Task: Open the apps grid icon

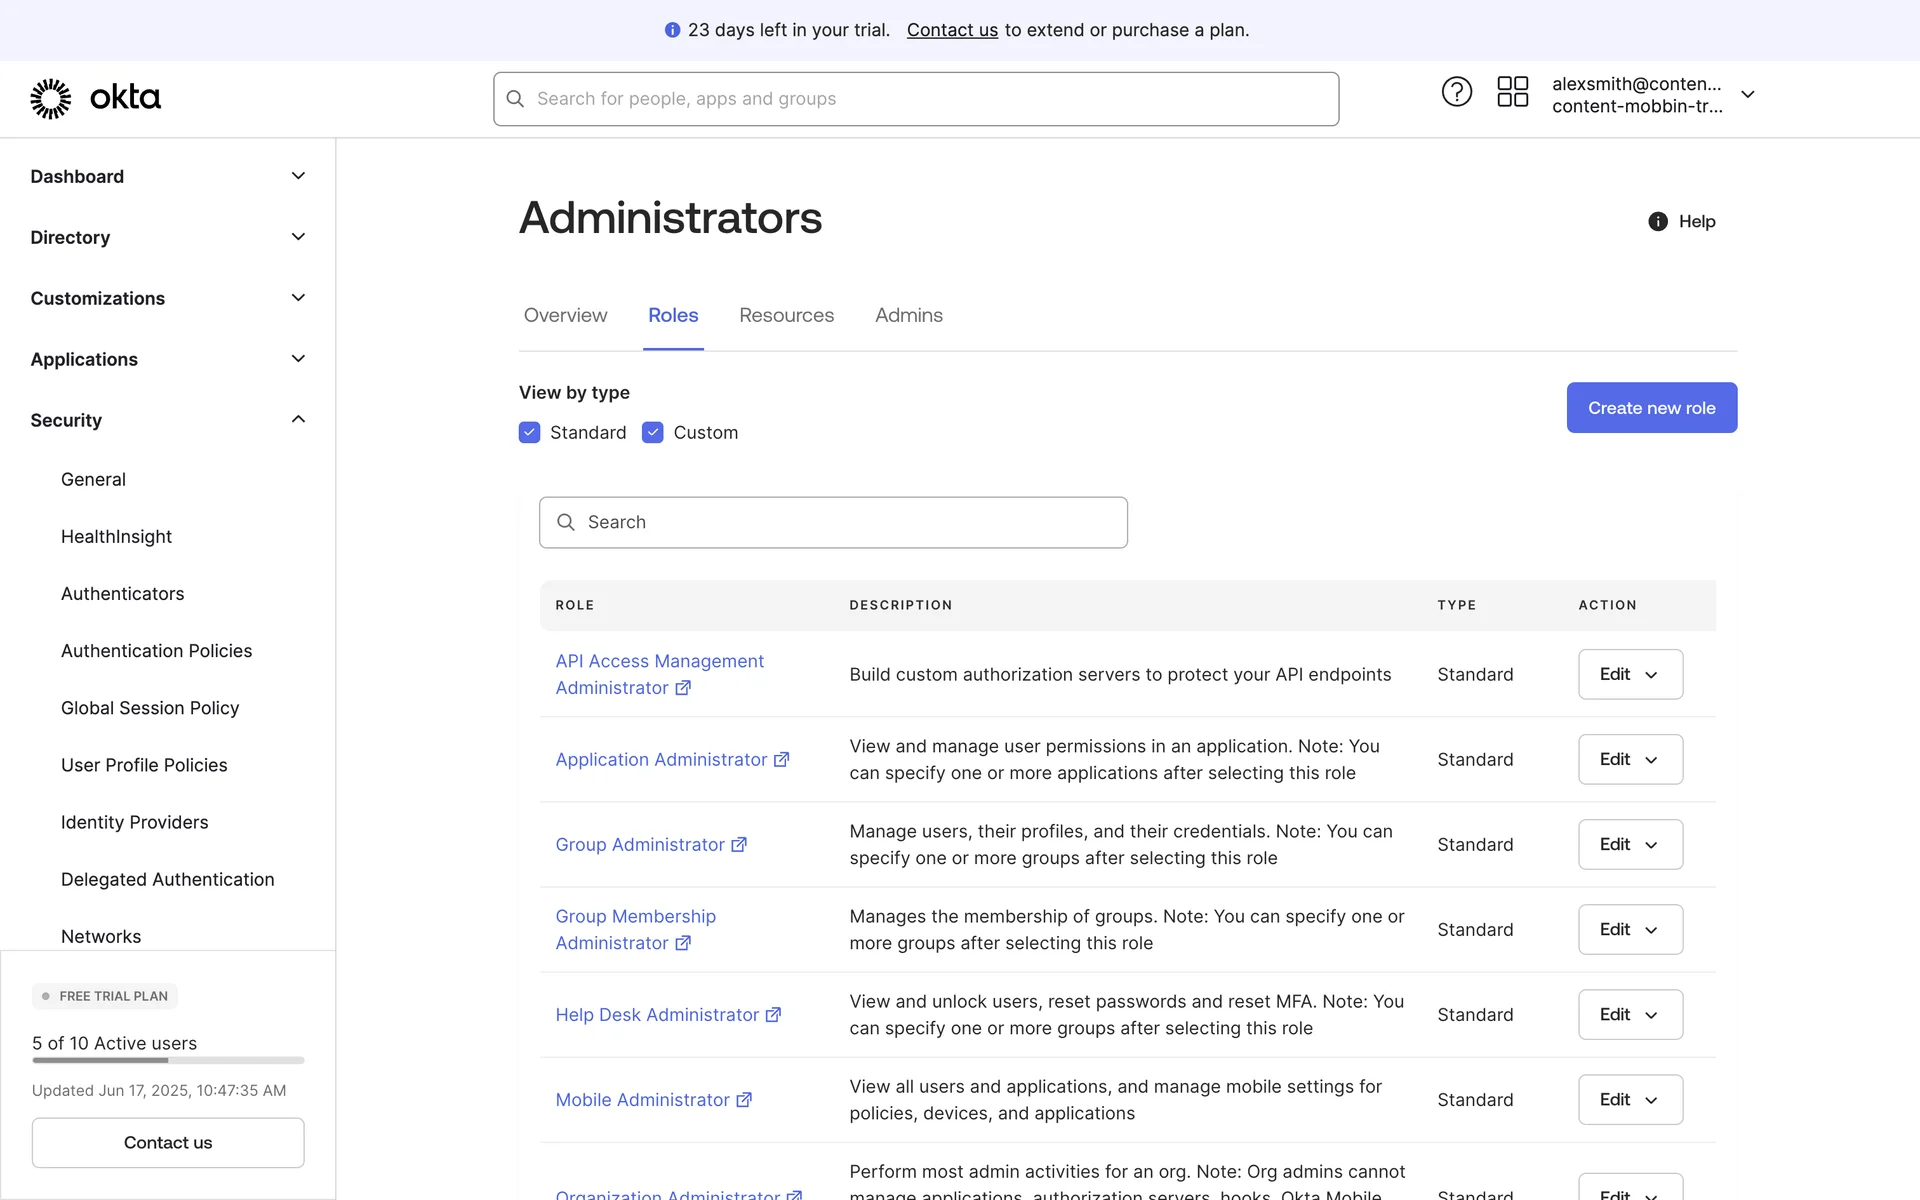Action: coord(1512,92)
